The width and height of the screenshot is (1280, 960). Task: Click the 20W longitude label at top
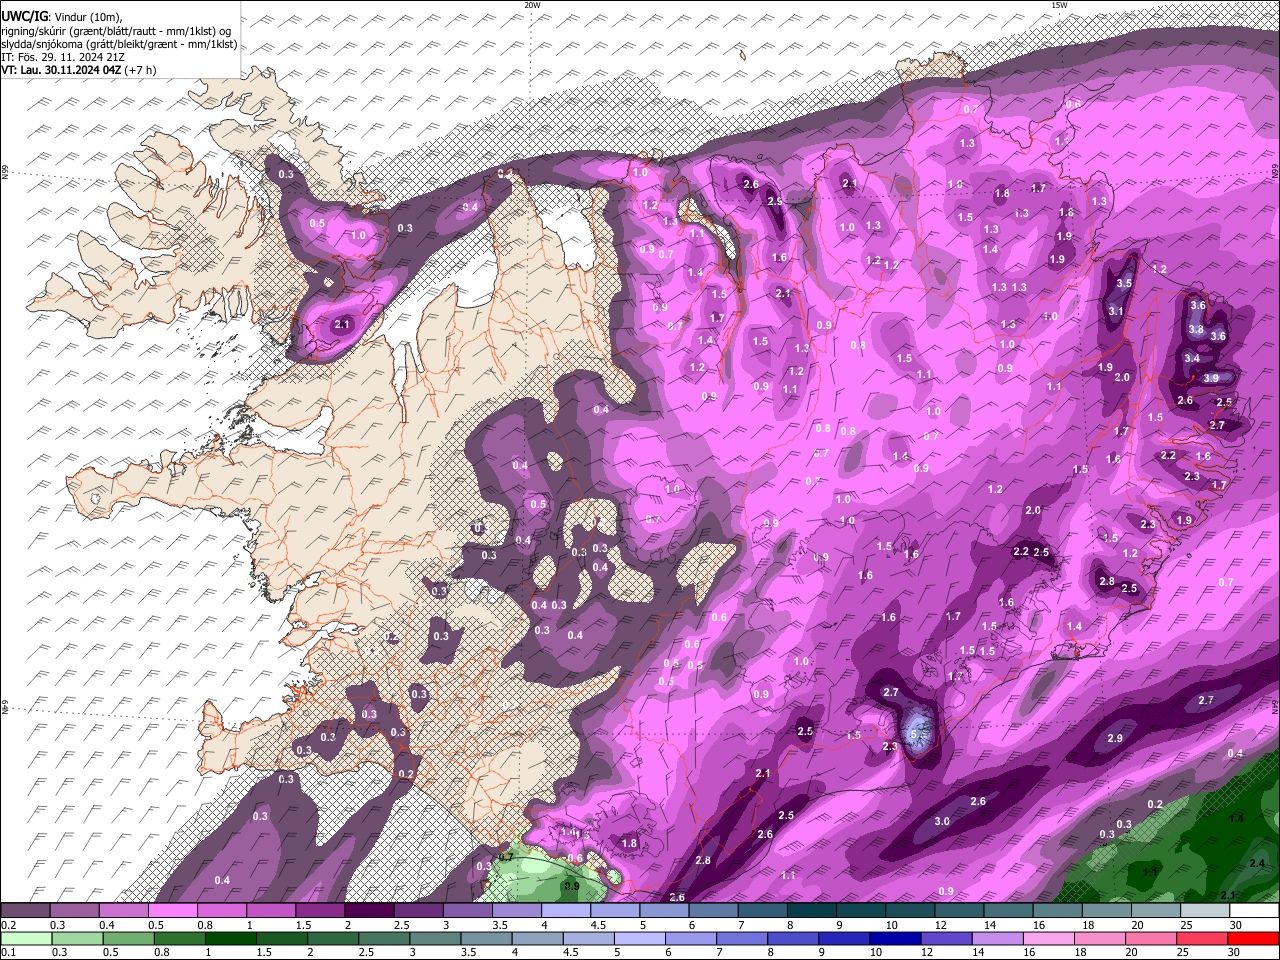pyautogui.click(x=532, y=5)
